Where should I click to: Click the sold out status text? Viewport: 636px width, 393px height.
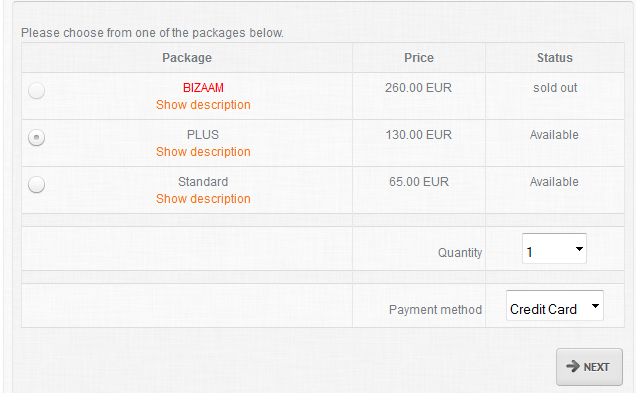[555, 88]
